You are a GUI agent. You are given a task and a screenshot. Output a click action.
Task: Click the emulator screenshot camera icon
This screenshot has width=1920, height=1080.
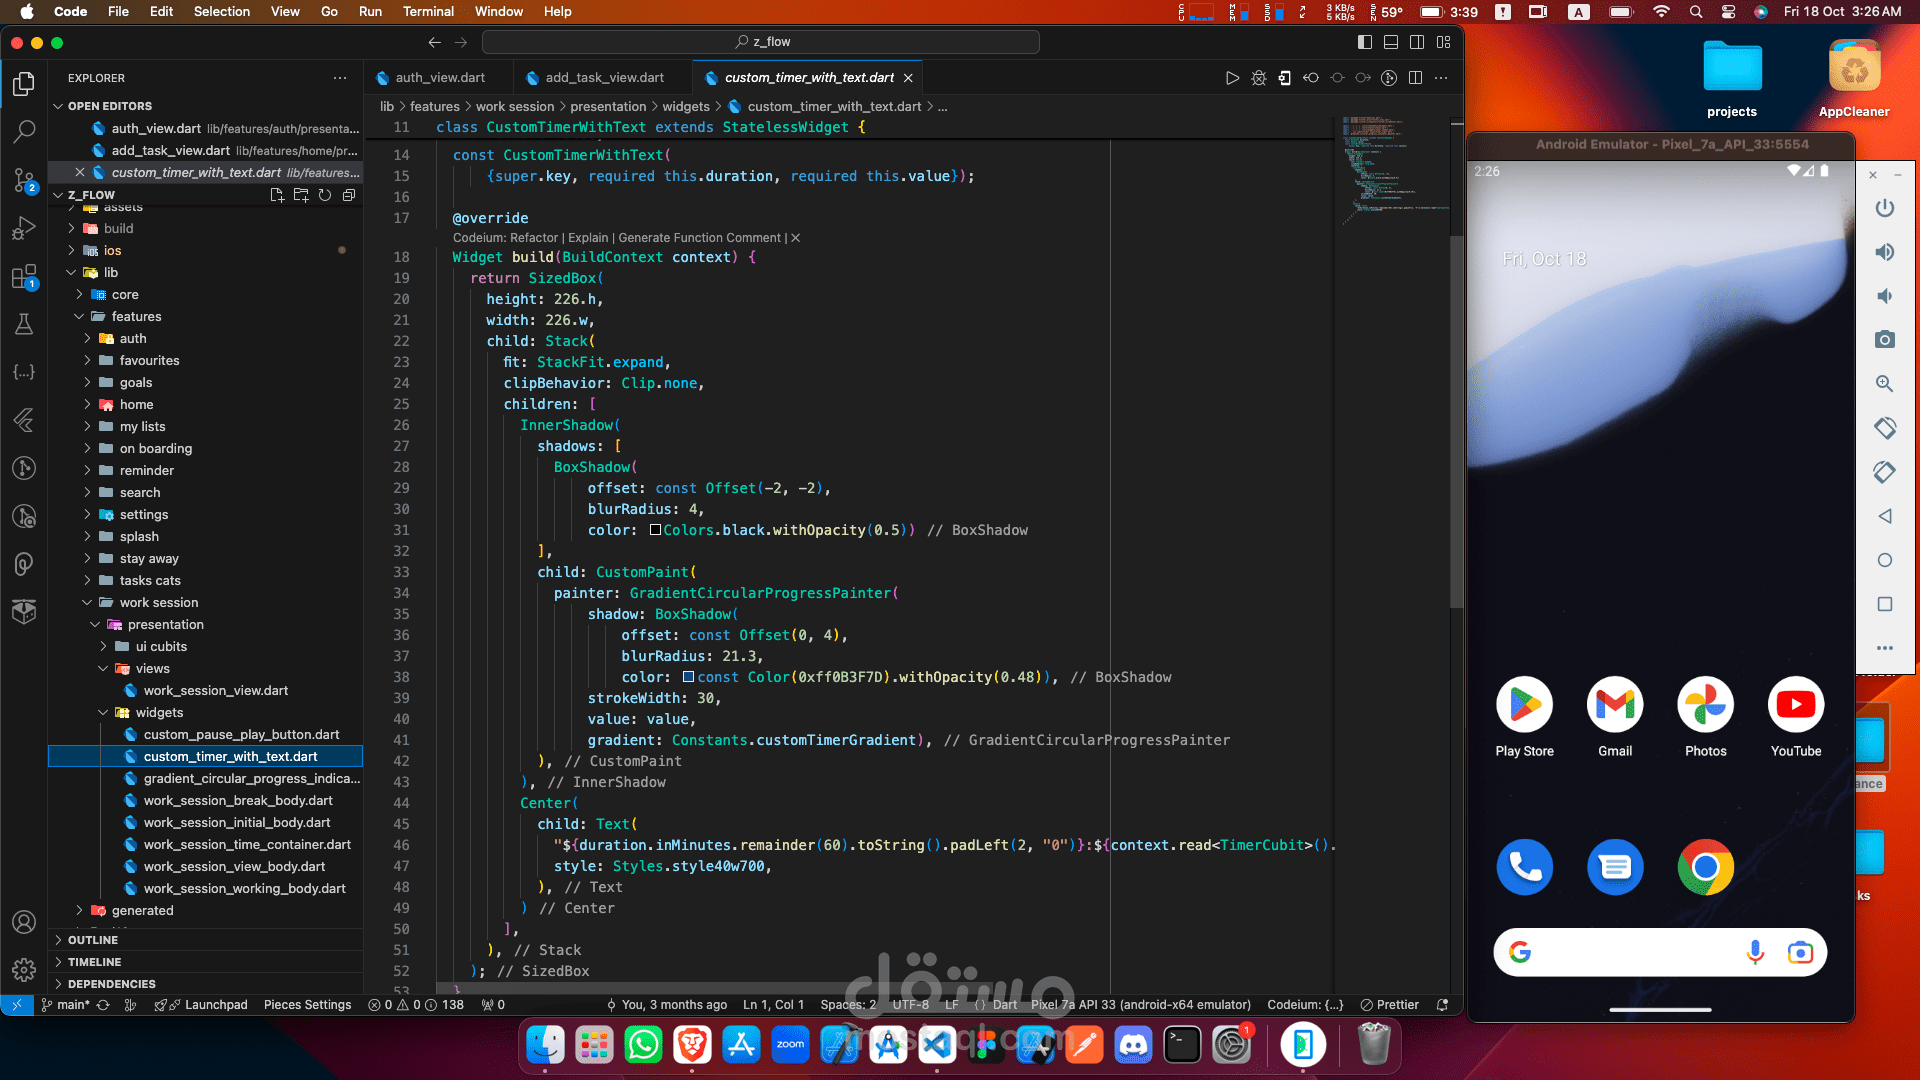pyautogui.click(x=1884, y=340)
